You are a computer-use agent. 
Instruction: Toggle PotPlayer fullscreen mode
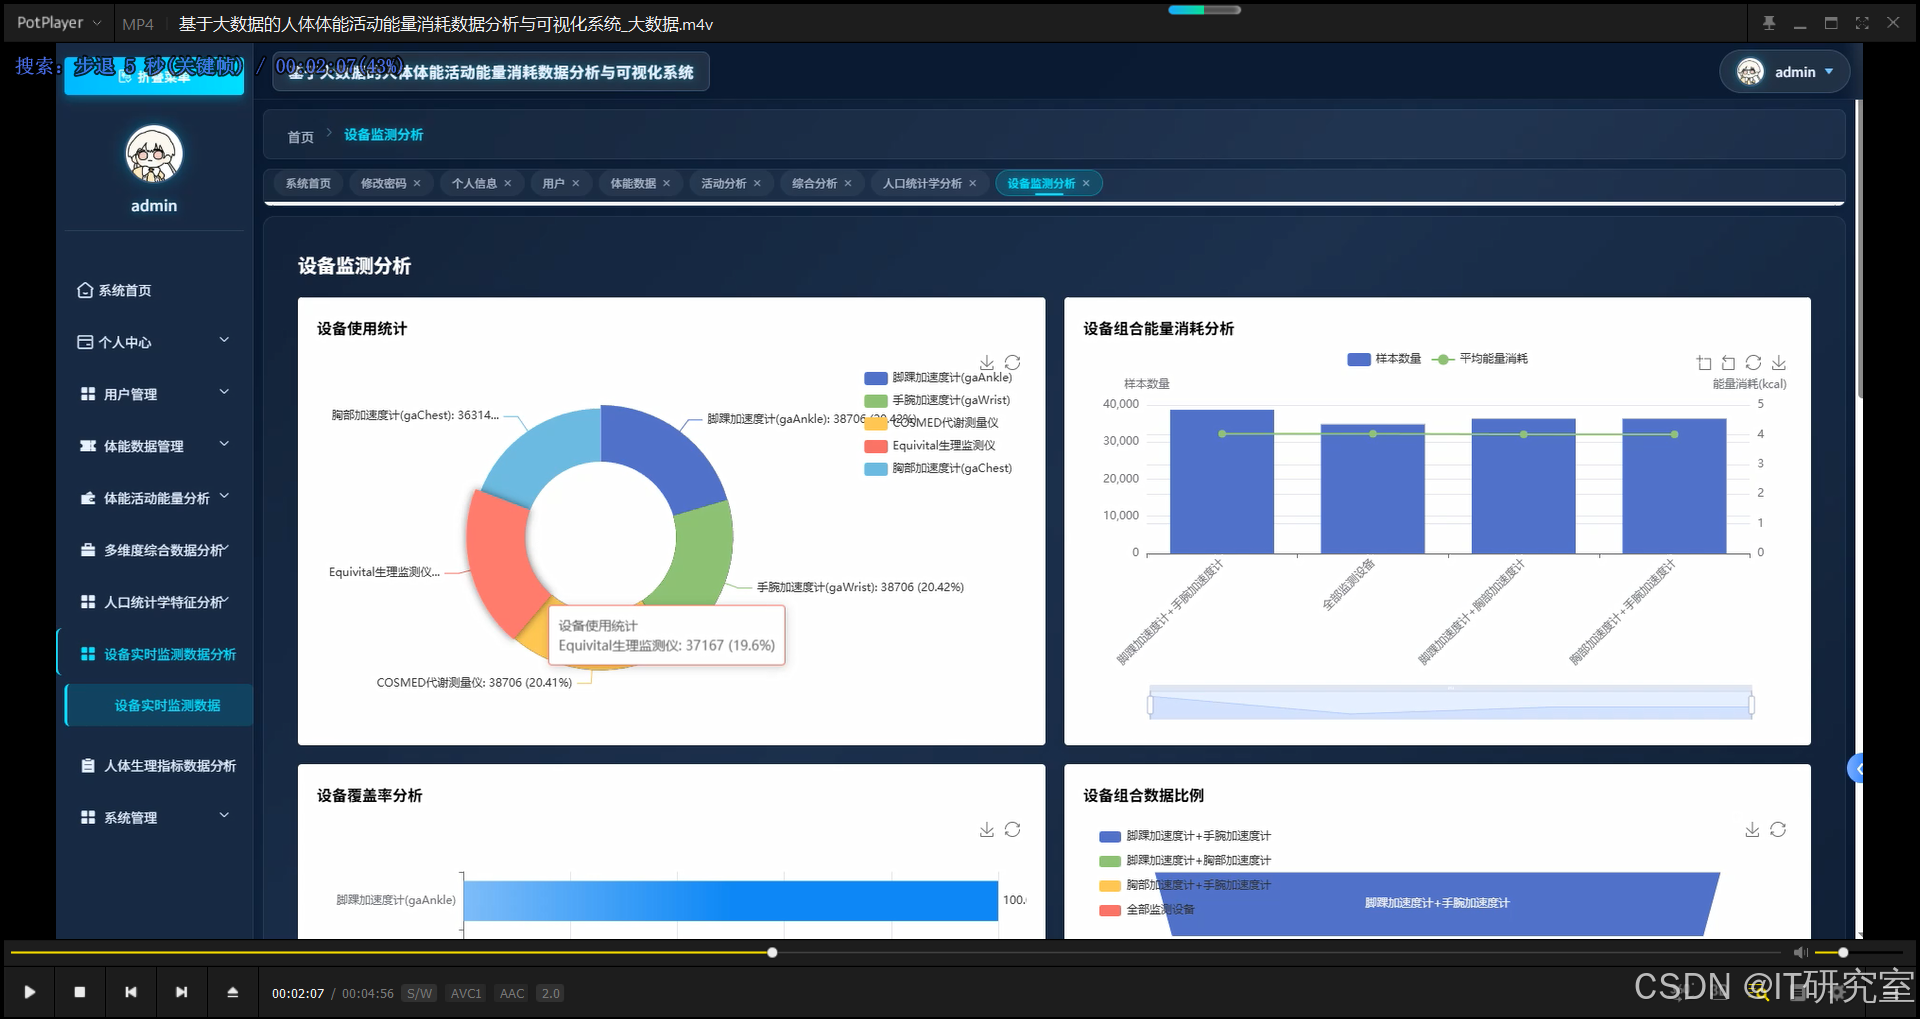tap(1862, 23)
